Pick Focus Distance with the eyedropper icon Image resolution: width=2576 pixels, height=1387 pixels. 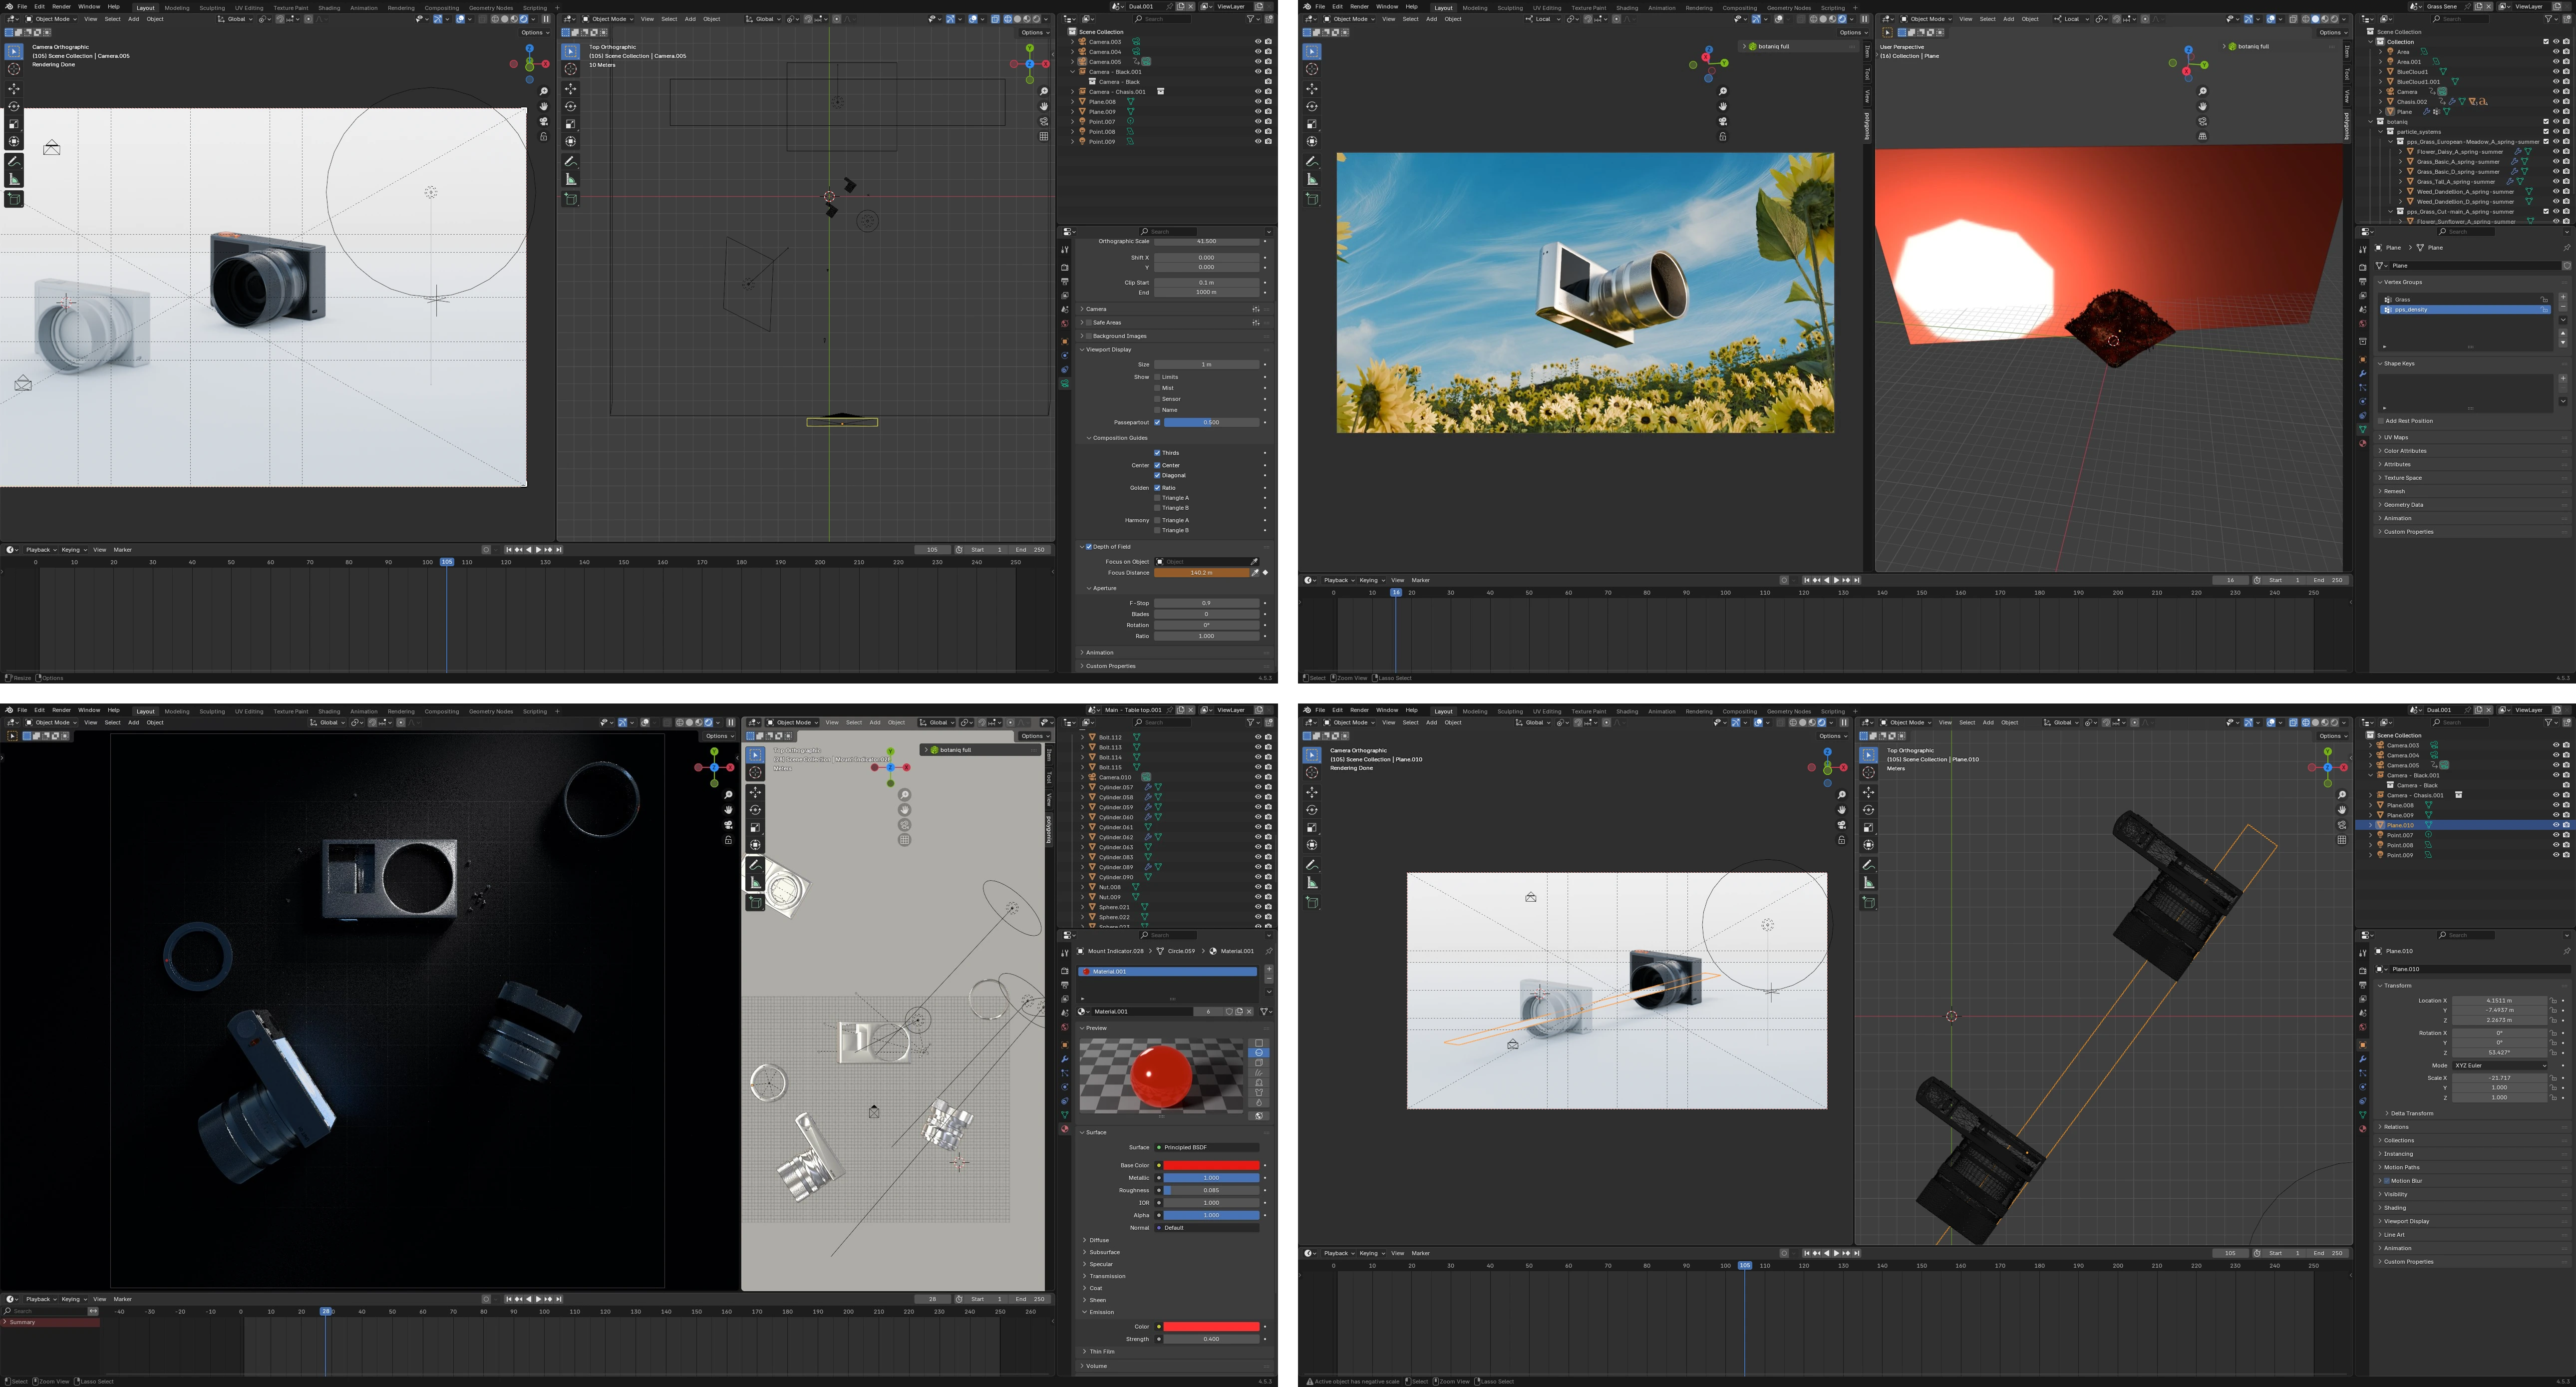tap(1255, 573)
